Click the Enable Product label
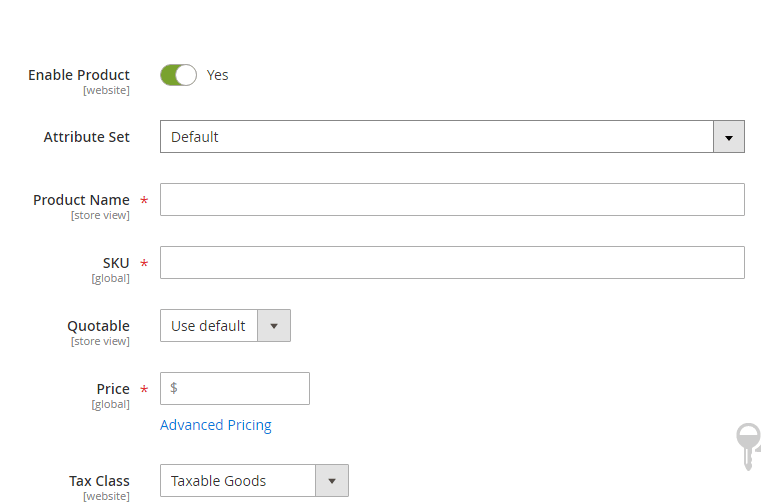The width and height of the screenshot is (761, 503). point(79,75)
